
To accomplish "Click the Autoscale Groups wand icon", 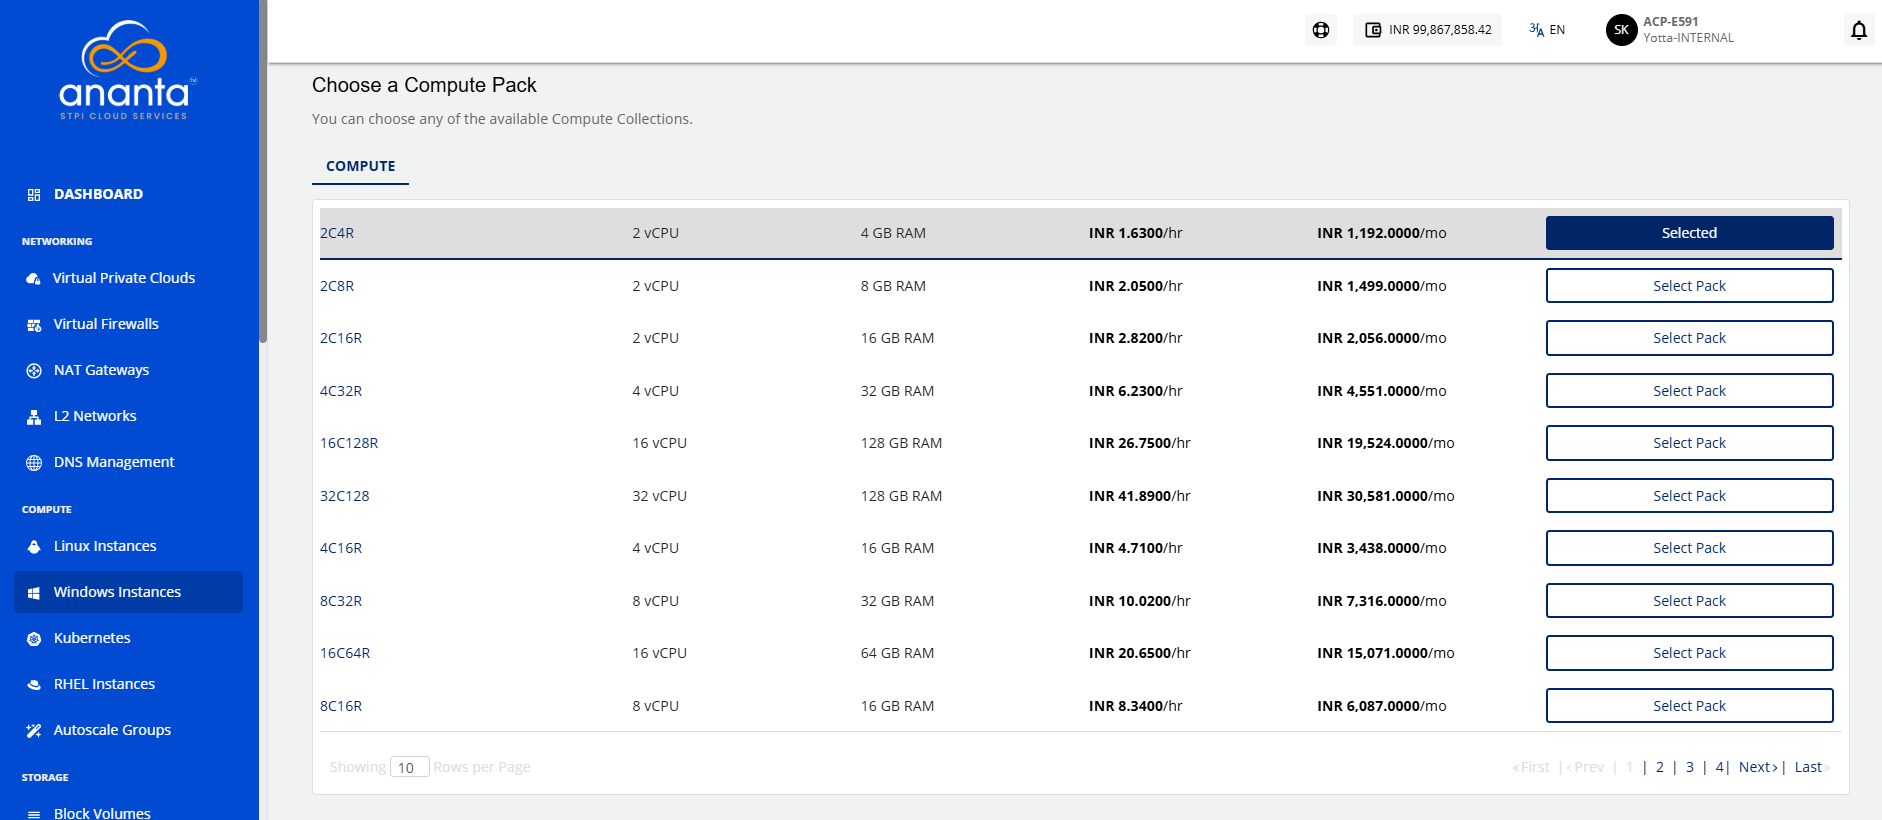I will click(x=34, y=731).
